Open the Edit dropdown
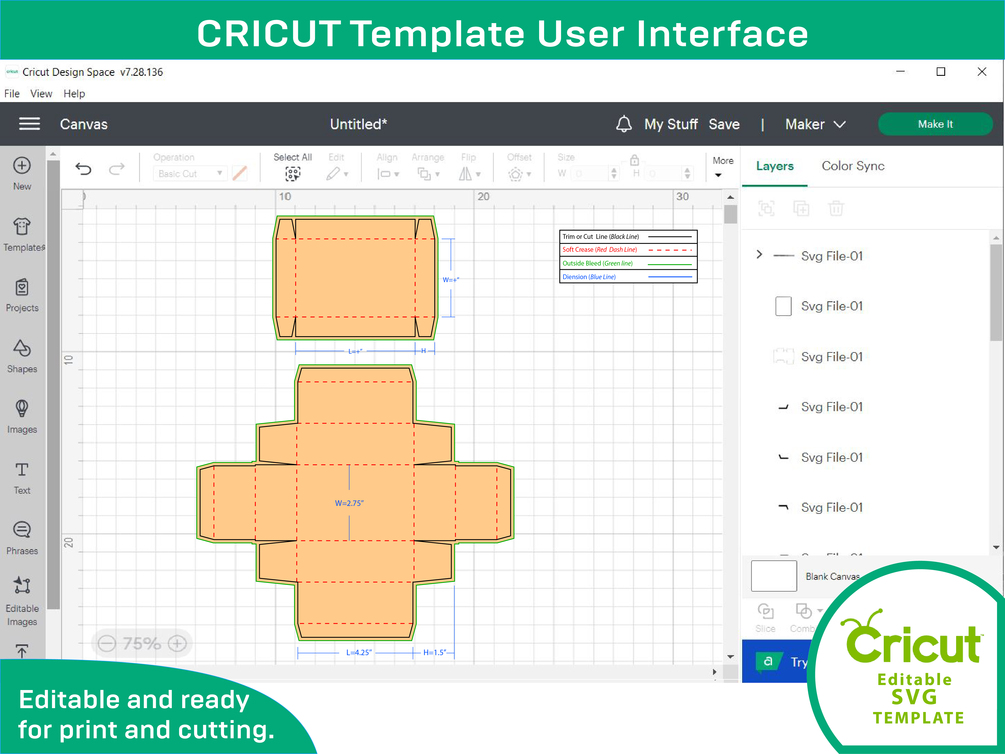 [337, 174]
